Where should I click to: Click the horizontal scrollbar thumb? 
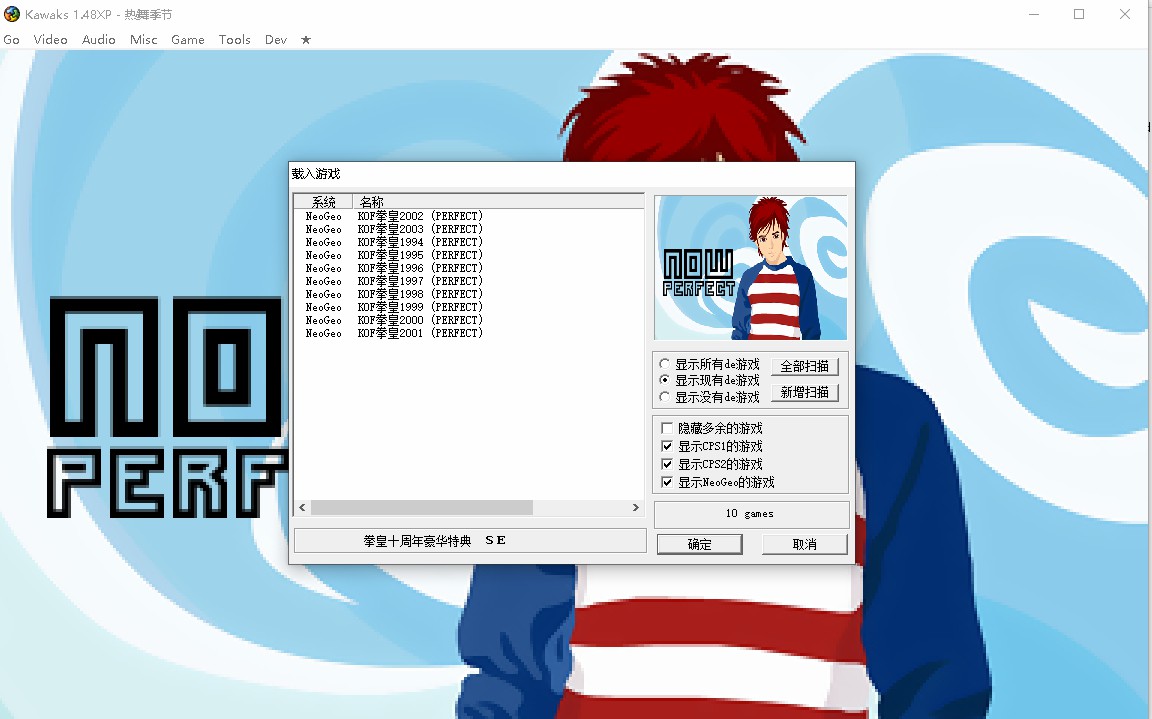422,507
